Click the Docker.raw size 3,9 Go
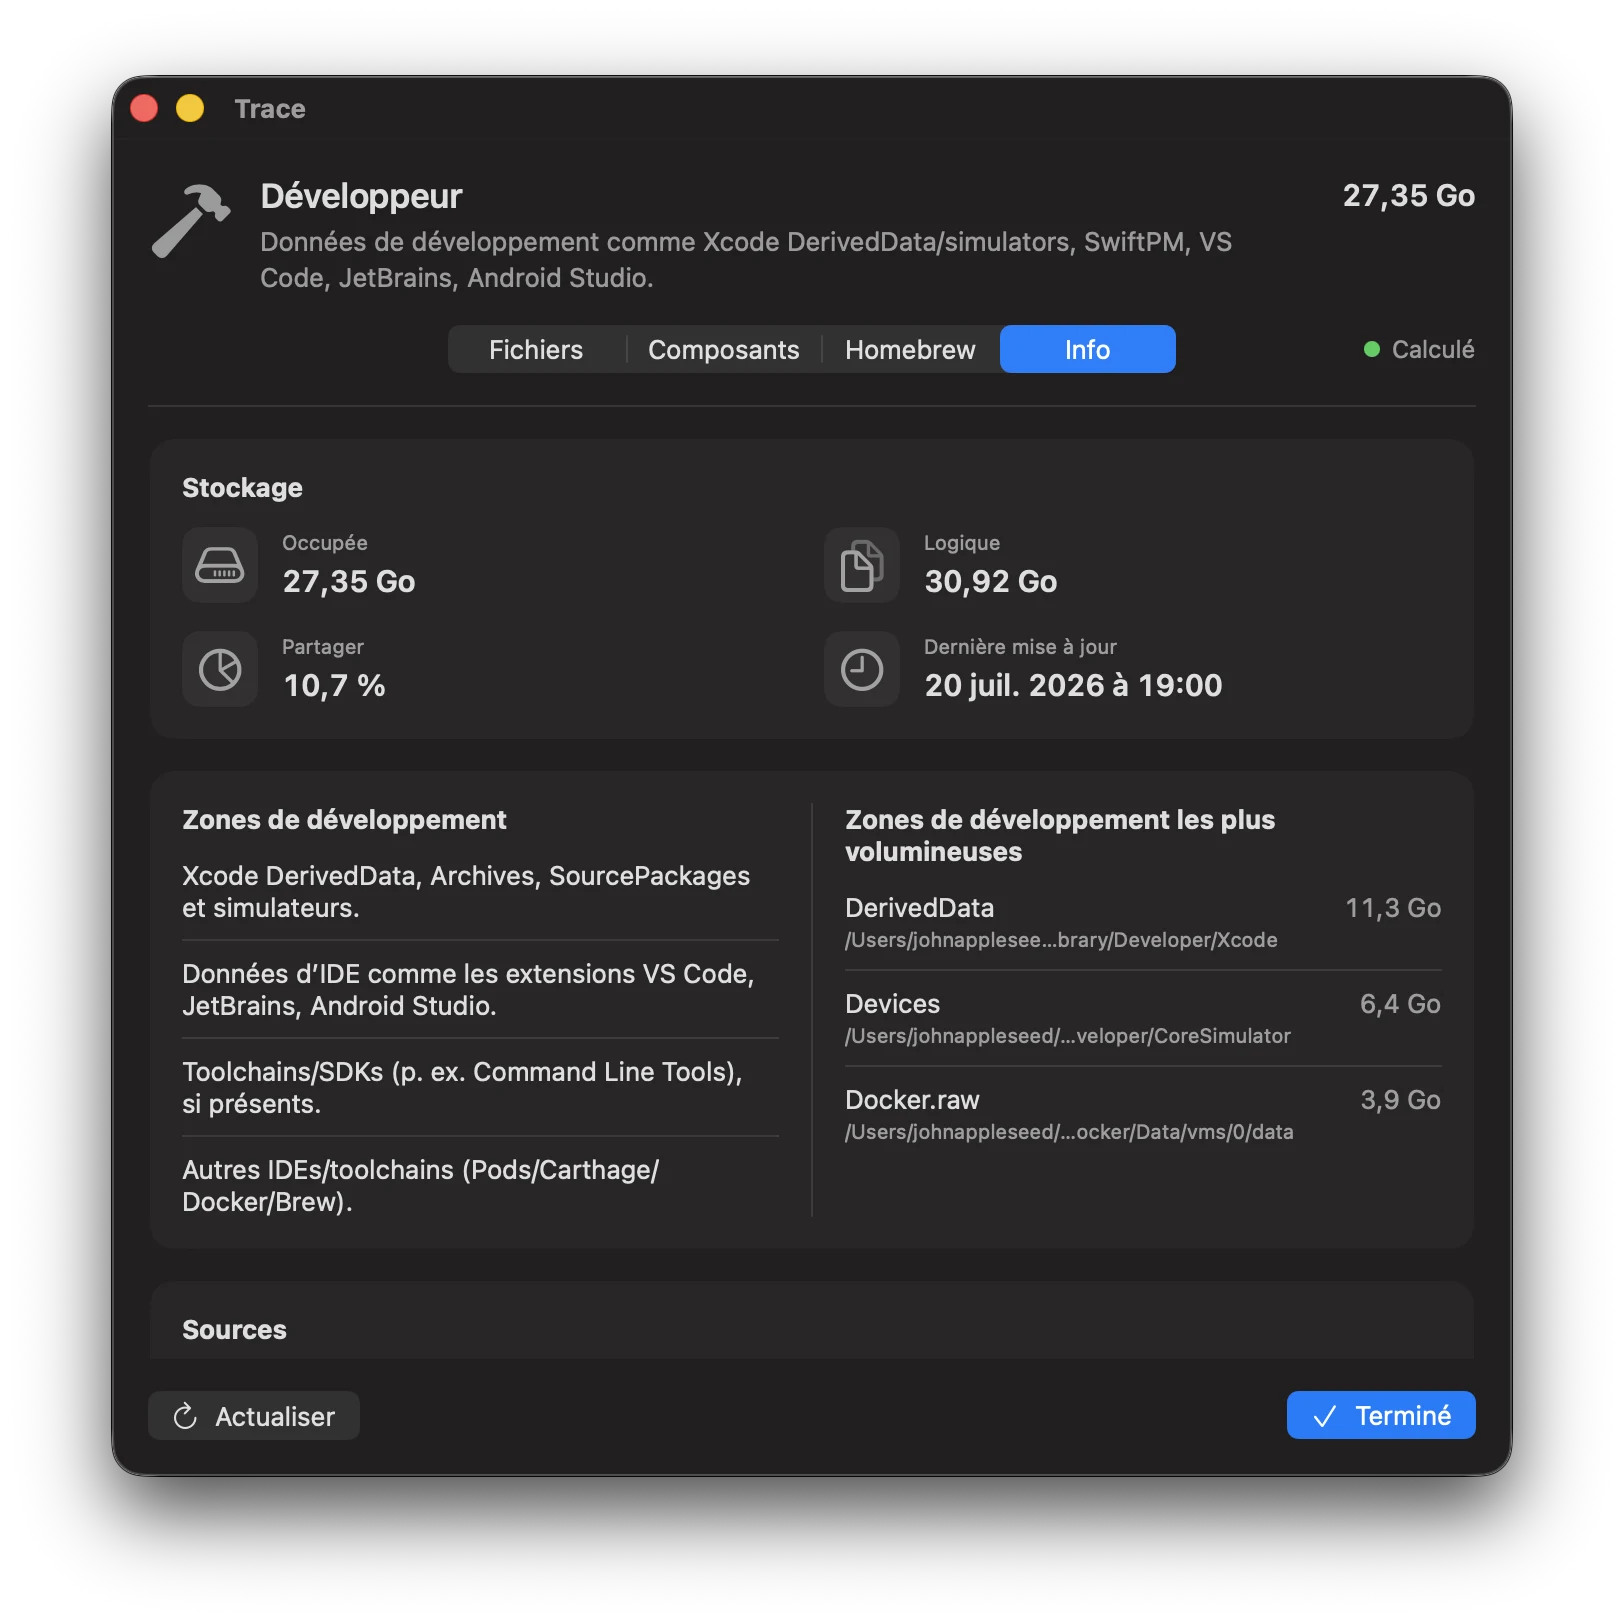The height and width of the screenshot is (1624, 1624). (1400, 1100)
